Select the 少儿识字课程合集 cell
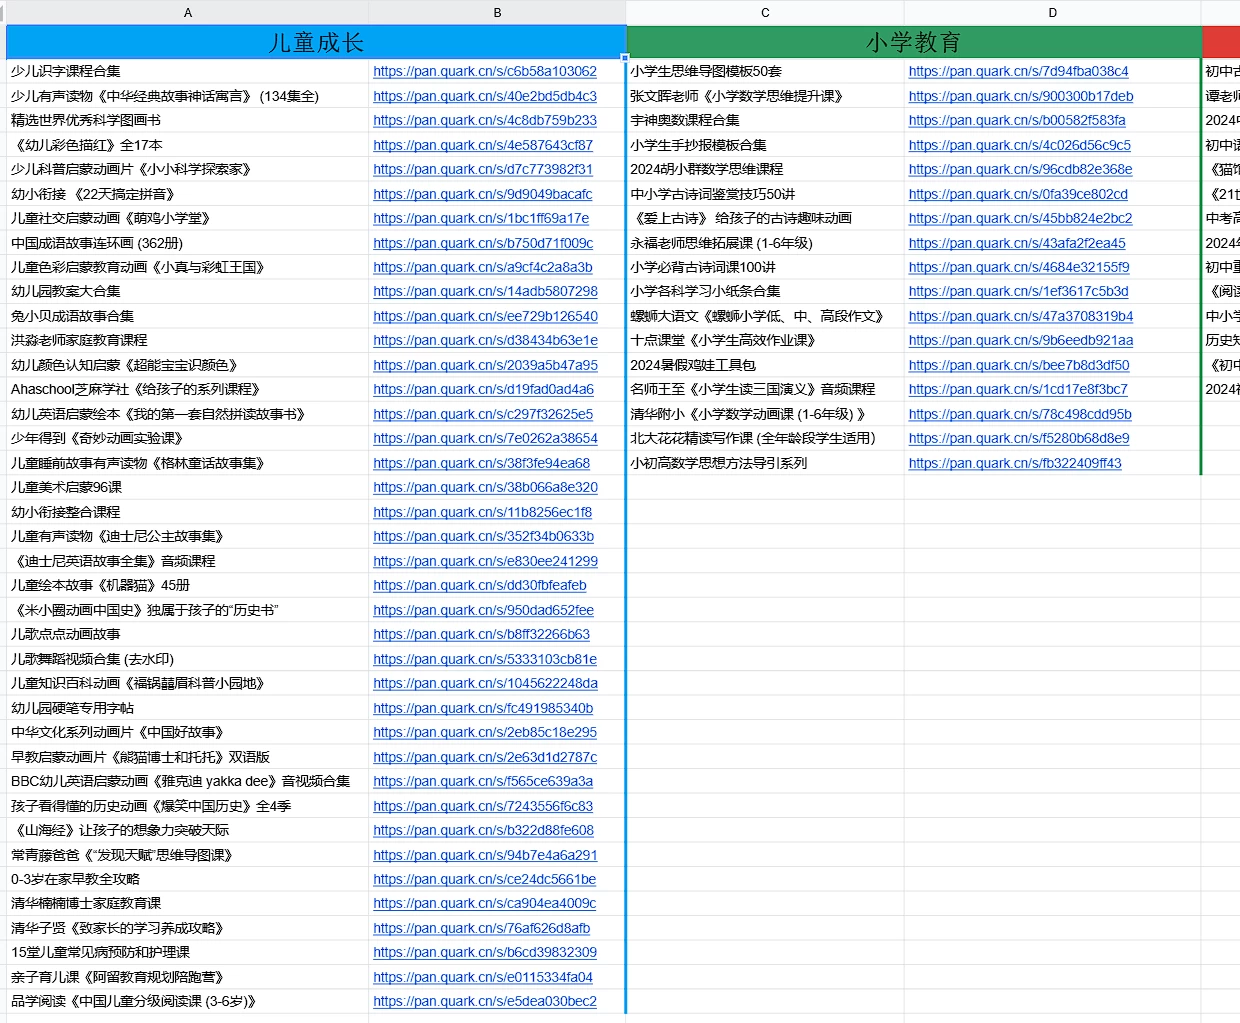This screenshot has width=1240, height=1023. pos(66,71)
